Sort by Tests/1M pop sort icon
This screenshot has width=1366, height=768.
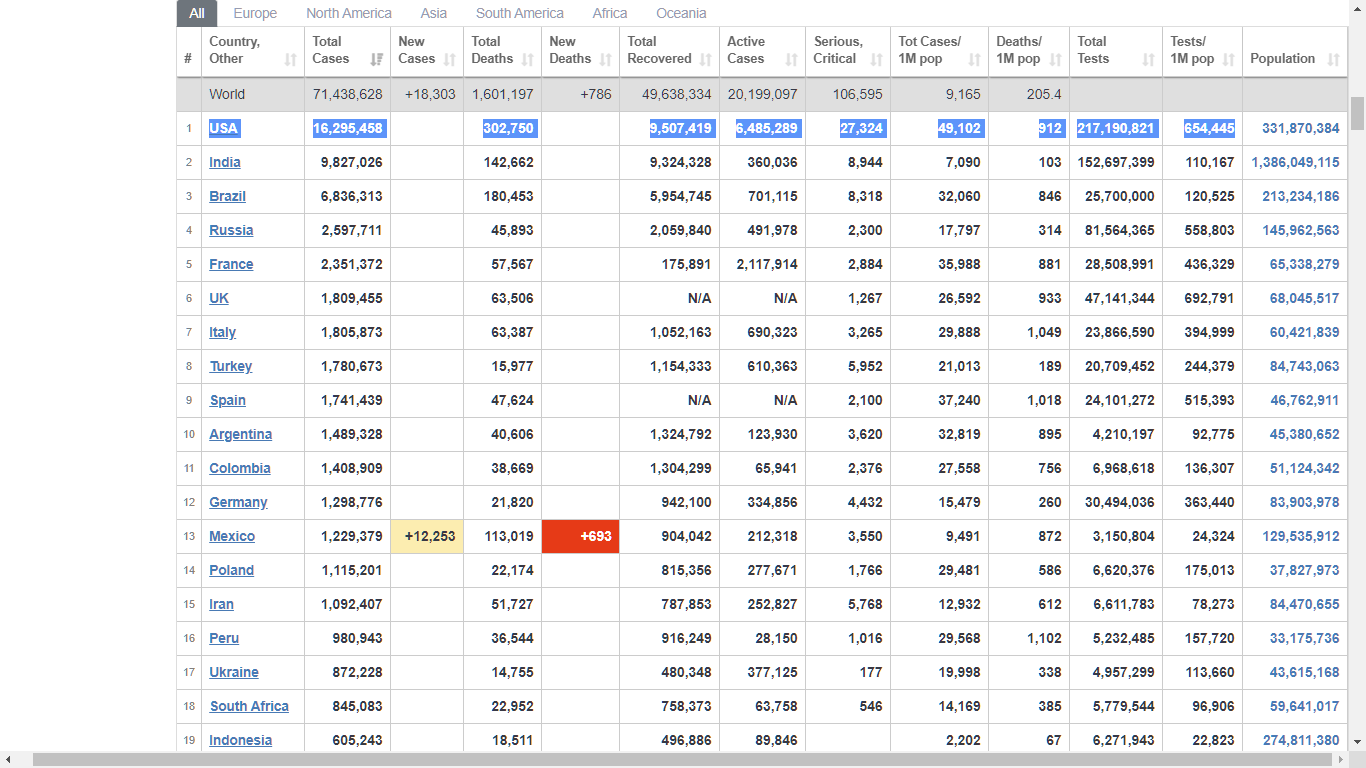[1228, 60]
